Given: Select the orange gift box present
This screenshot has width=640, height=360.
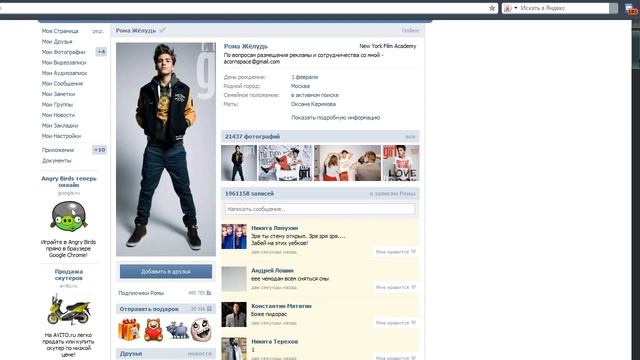Looking at the screenshot, I should coord(129,330).
